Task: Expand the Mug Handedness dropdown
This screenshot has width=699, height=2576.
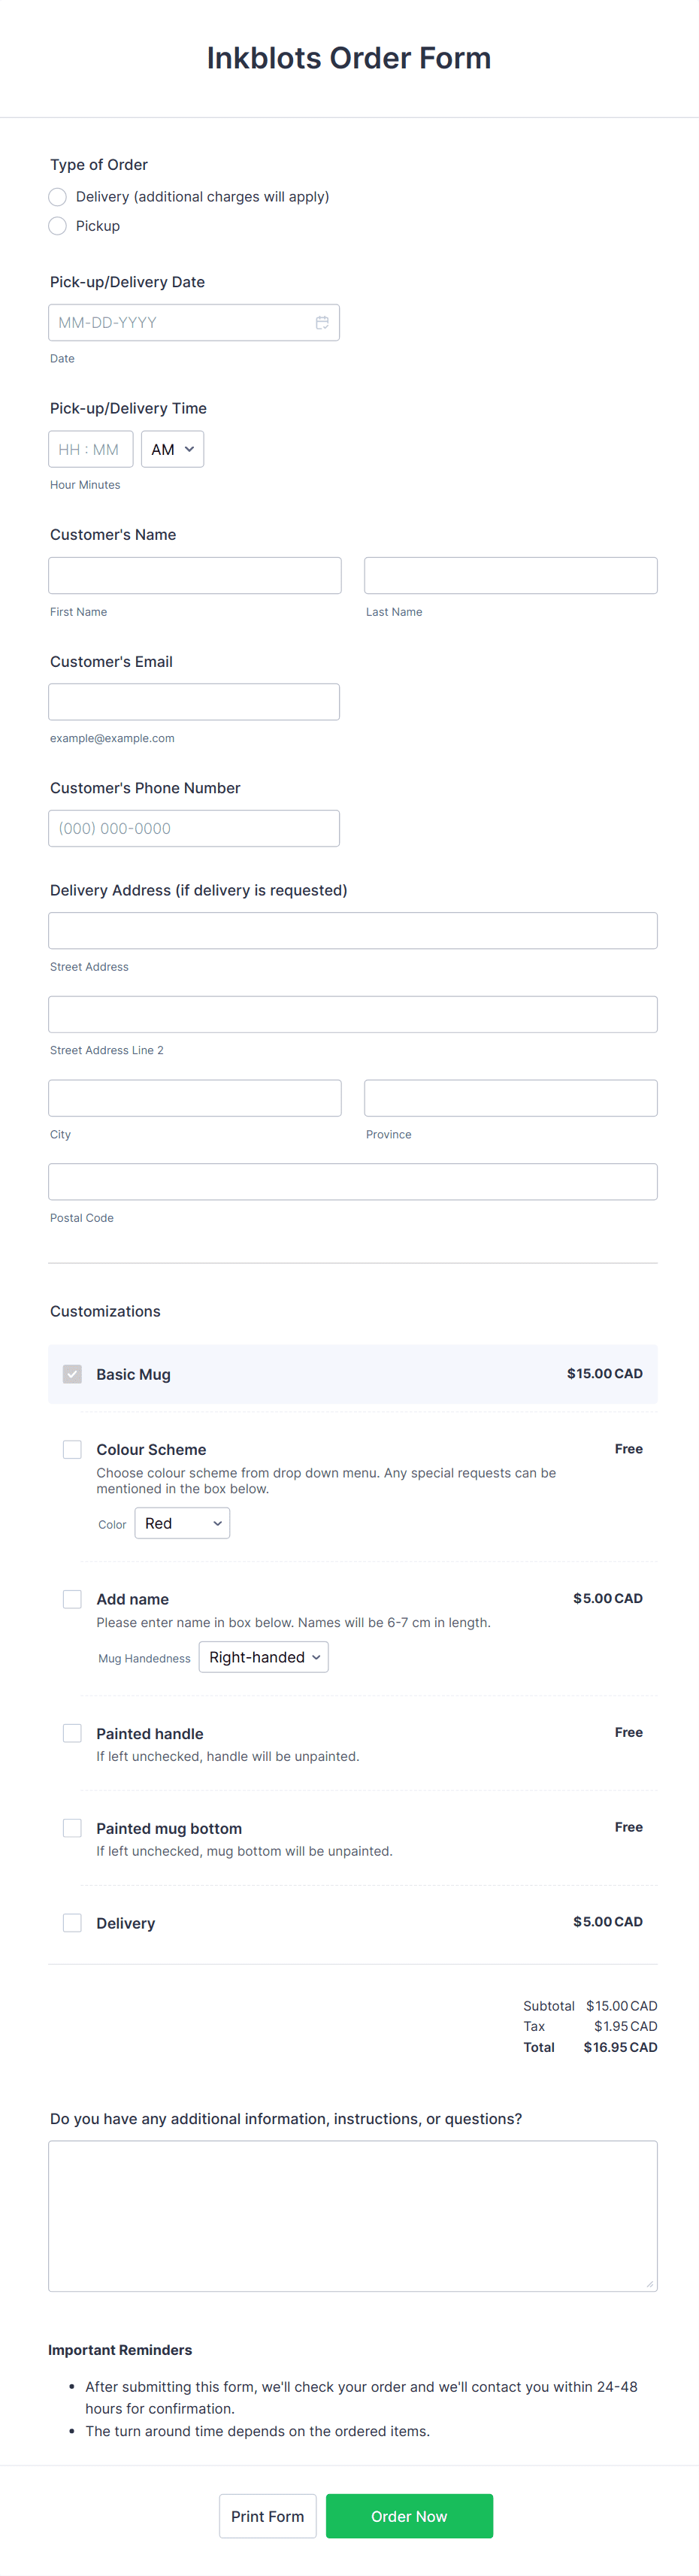Action: (x=263, y=1657)
